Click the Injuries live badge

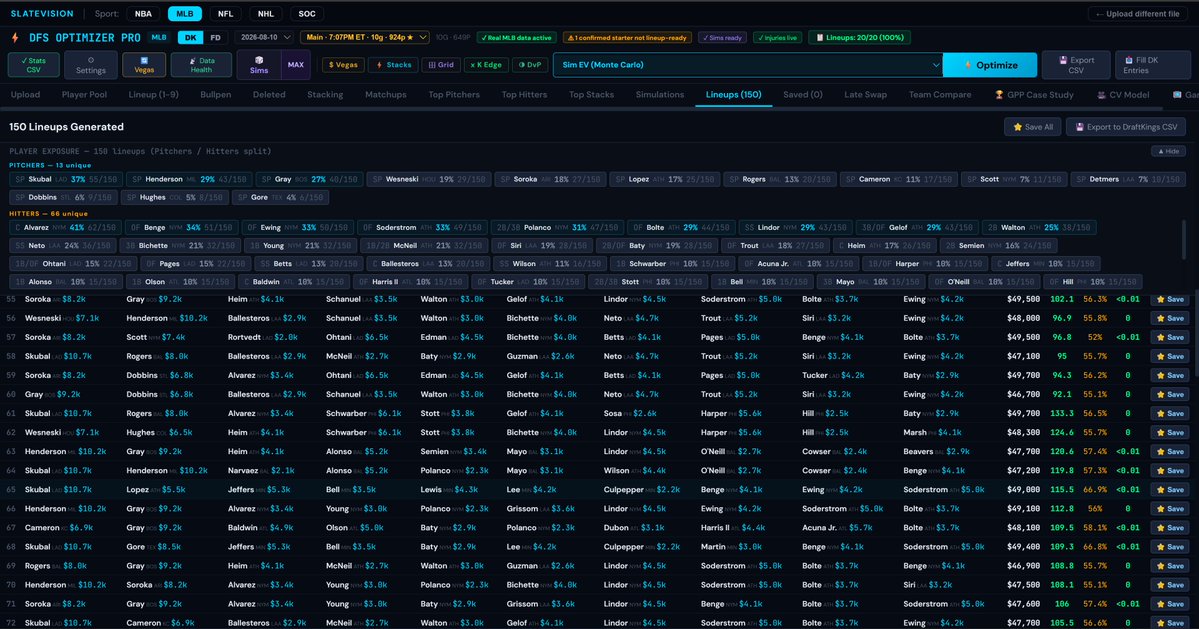777,37
